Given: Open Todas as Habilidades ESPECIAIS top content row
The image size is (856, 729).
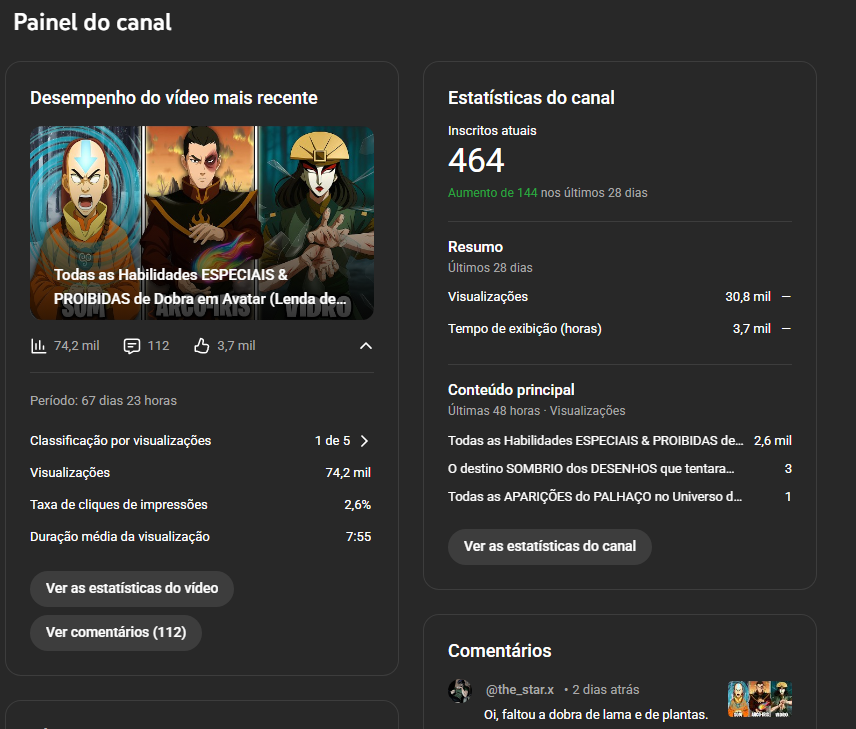Looking at the screenshot, I should tap(620, 441).
